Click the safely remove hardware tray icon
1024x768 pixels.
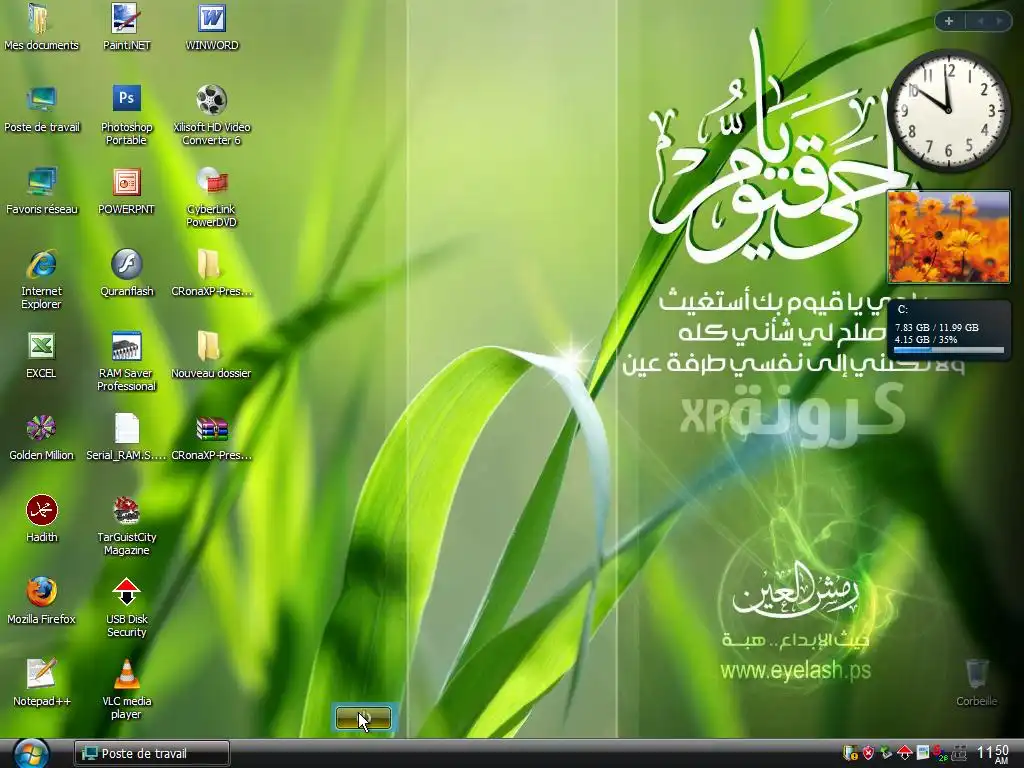886,753
